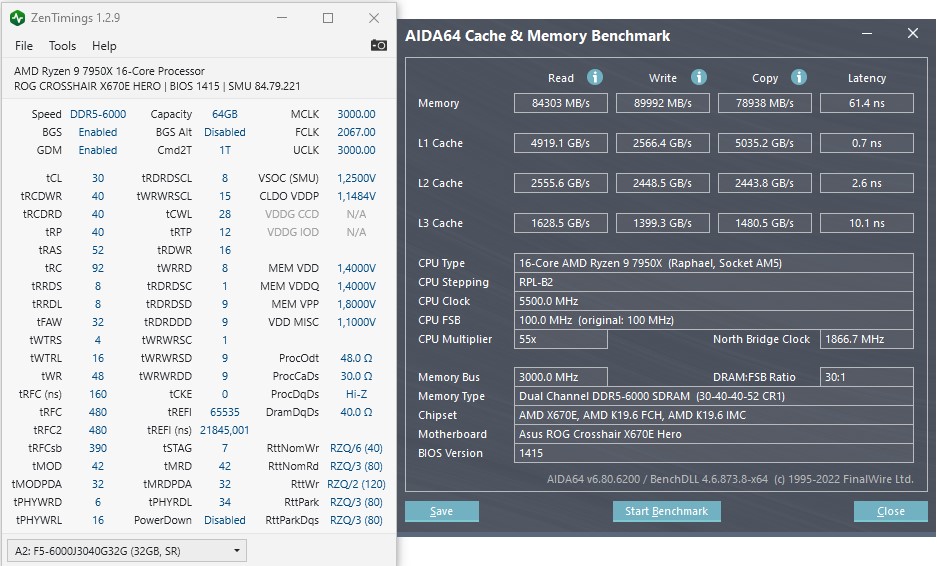The width and height of the screenshot is (937, 566).
Task: Minimize the ZenTimings window
Action: [x=282, y=18]
